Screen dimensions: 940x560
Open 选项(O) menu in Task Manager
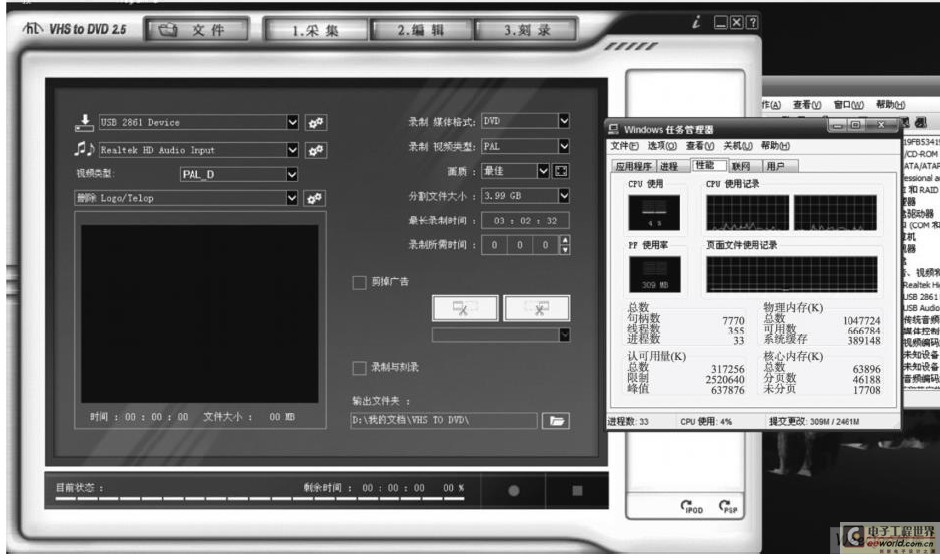click(x=662, y=146)
